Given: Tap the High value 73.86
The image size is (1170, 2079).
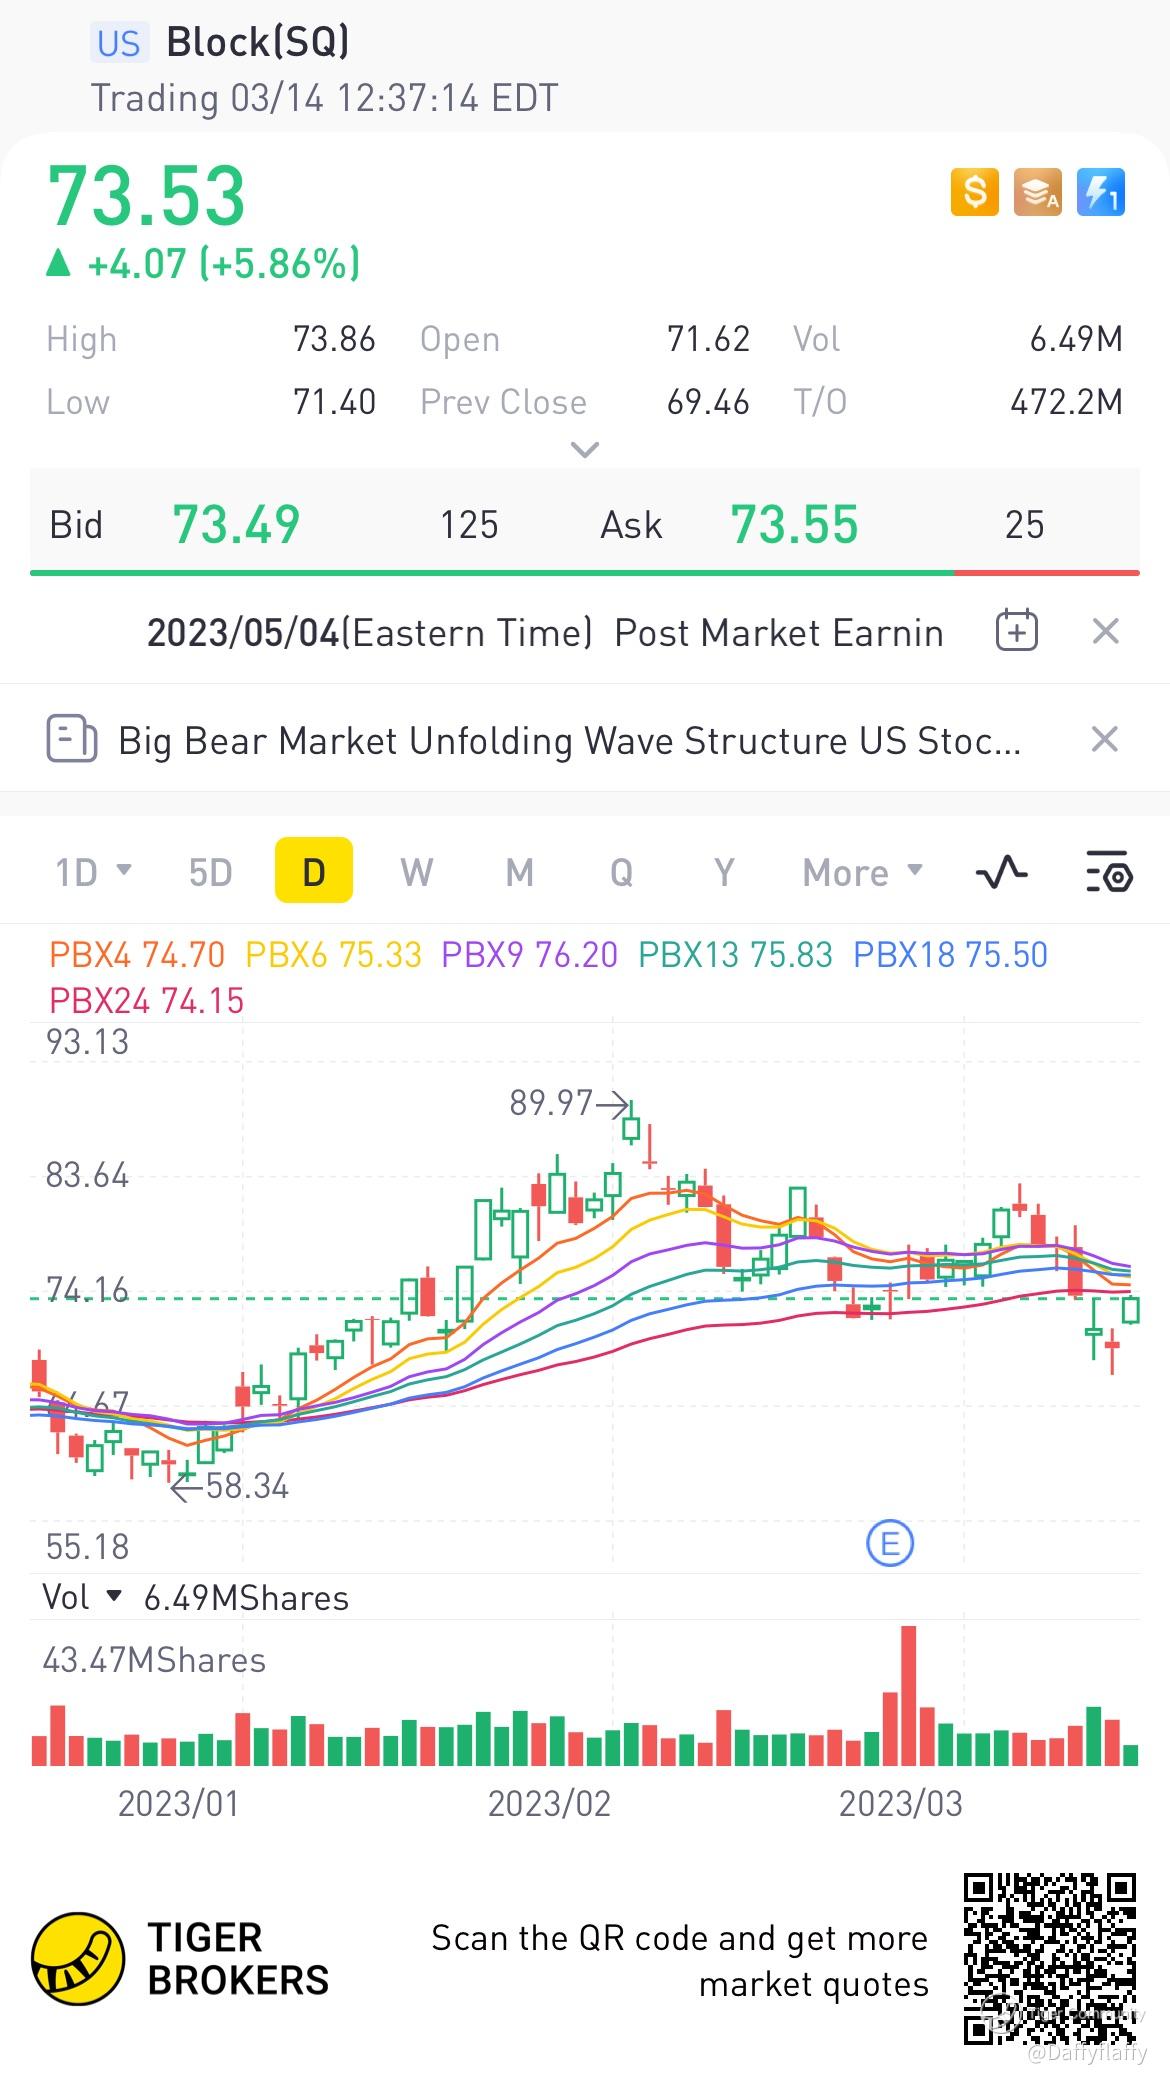Looking at the screenshot, I should (334, 339).
